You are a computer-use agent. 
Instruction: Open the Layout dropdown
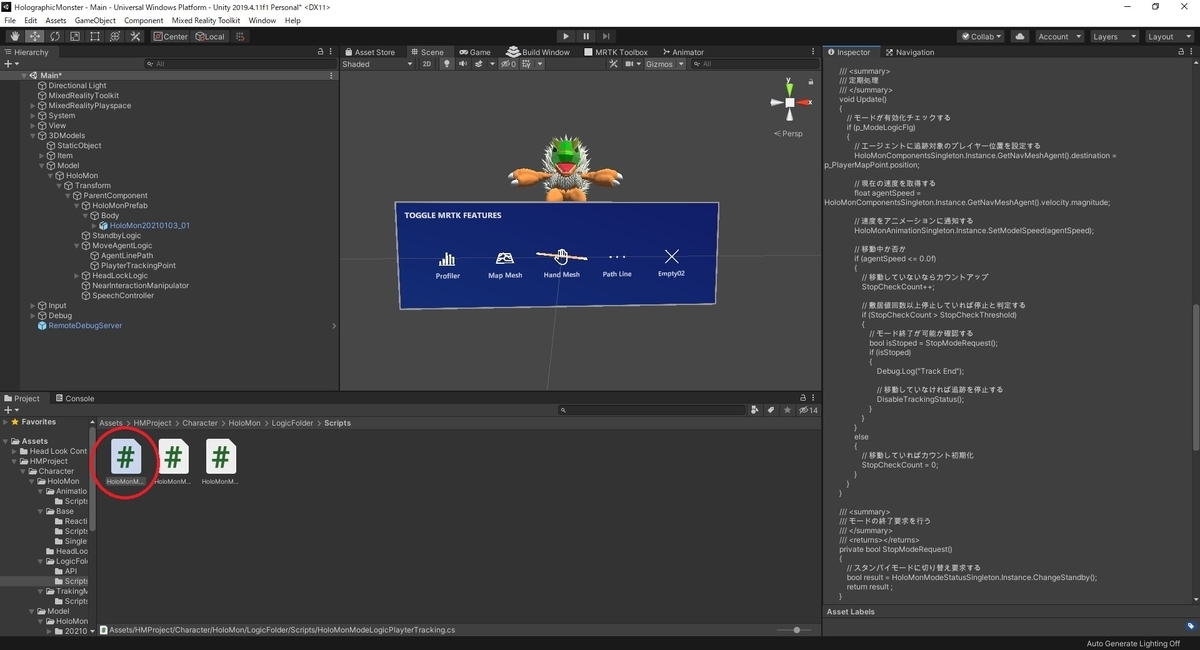1168,37
